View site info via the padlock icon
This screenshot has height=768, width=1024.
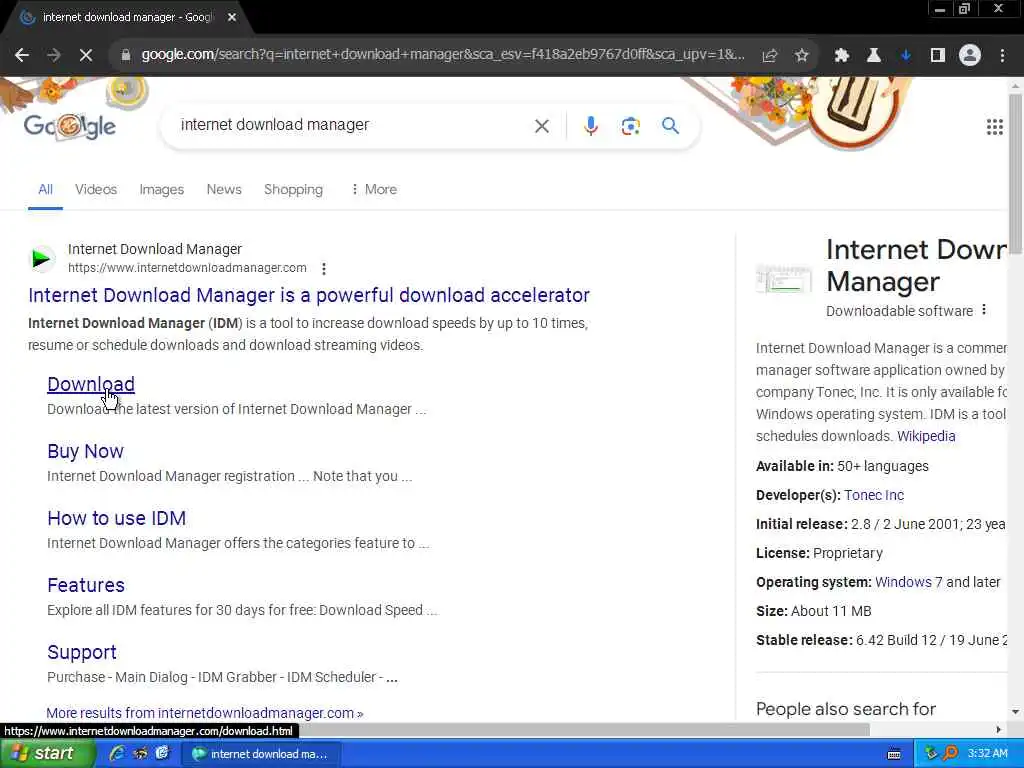[126, 56]
